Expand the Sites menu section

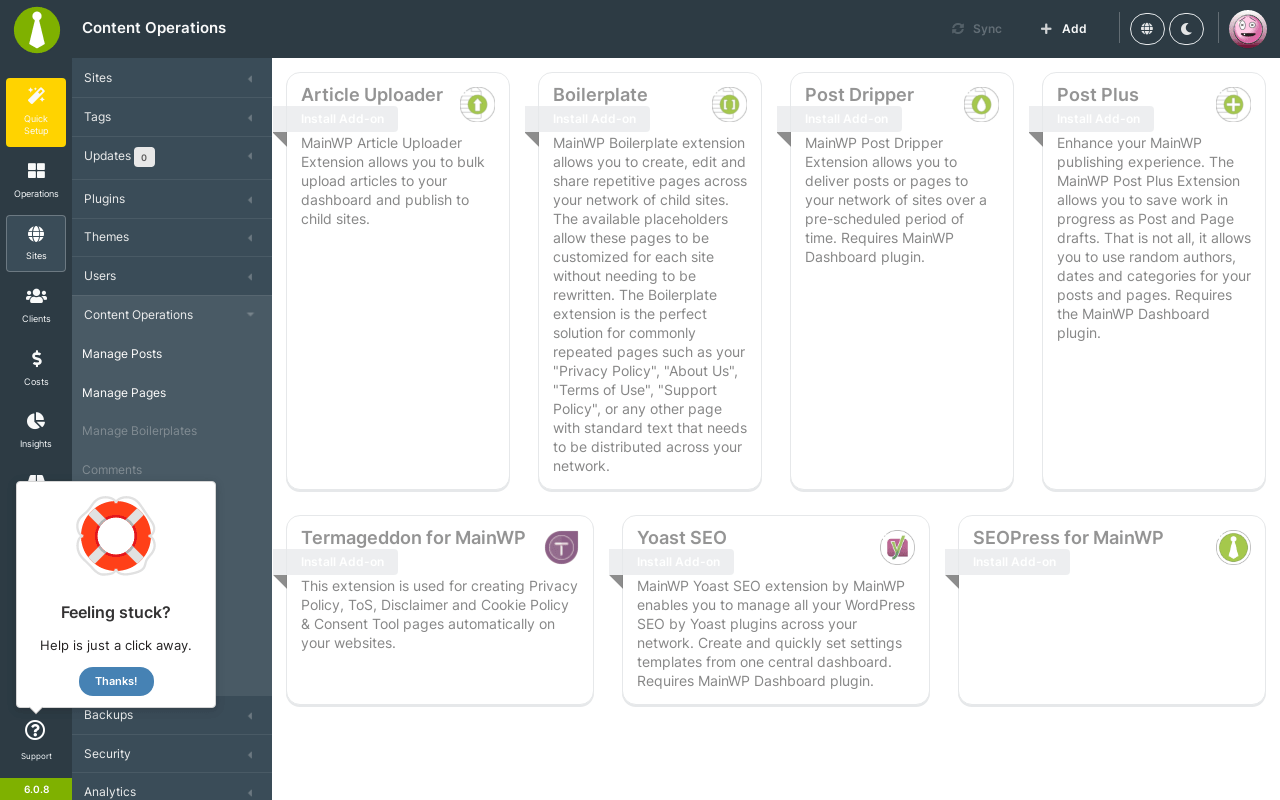point(172,78)
